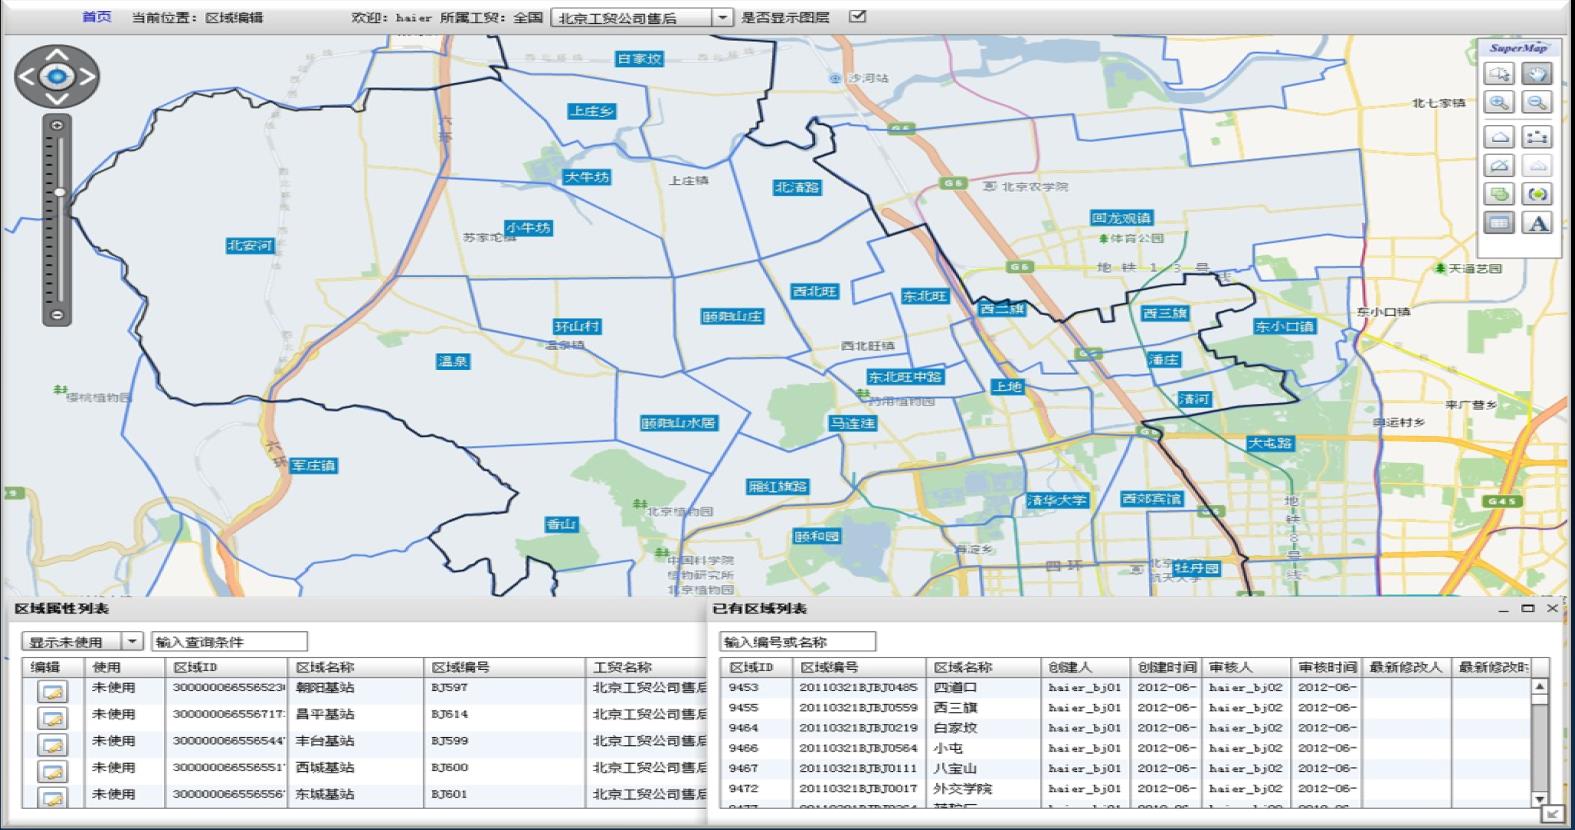Viewport: 1575px width, 830px height.
Task: Edit the 朝阳基站 row via edit icon
Action: click(x=52, y=691)
